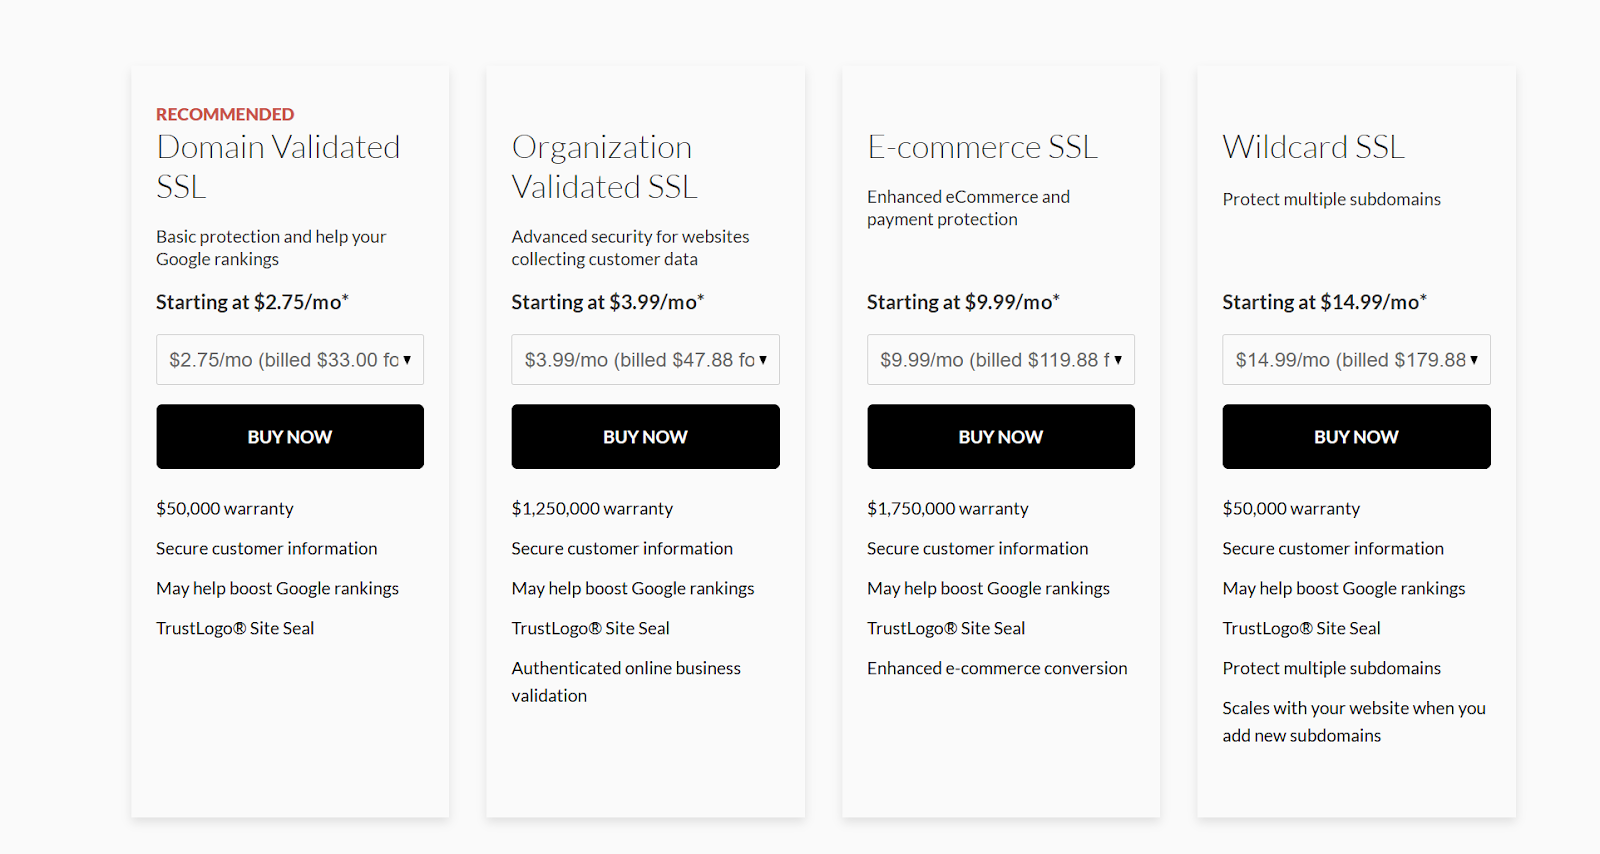The image size is (1600, 854).
Task: Buy the Wildcard SSL plan now
Action: pyautogui.click(x=1356, y=437)
